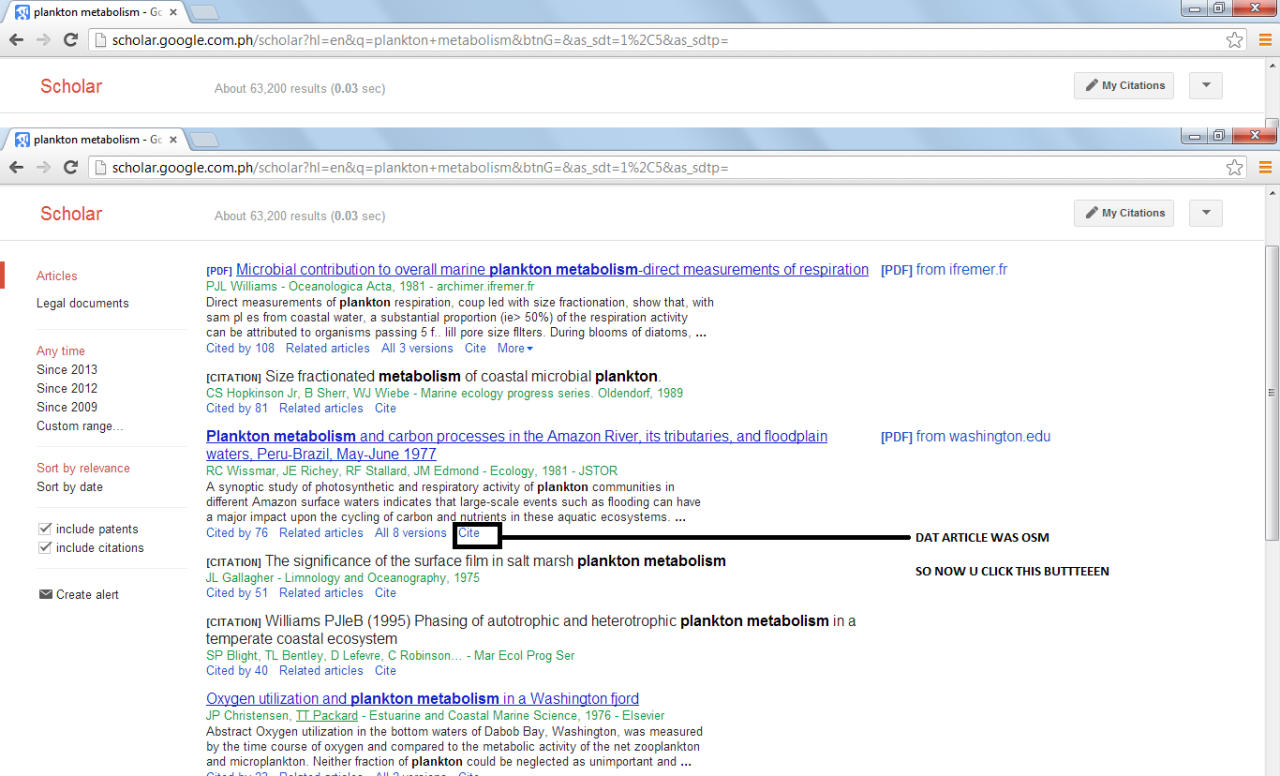Click Related articles under Cited by 108

(x=328, y=348)
